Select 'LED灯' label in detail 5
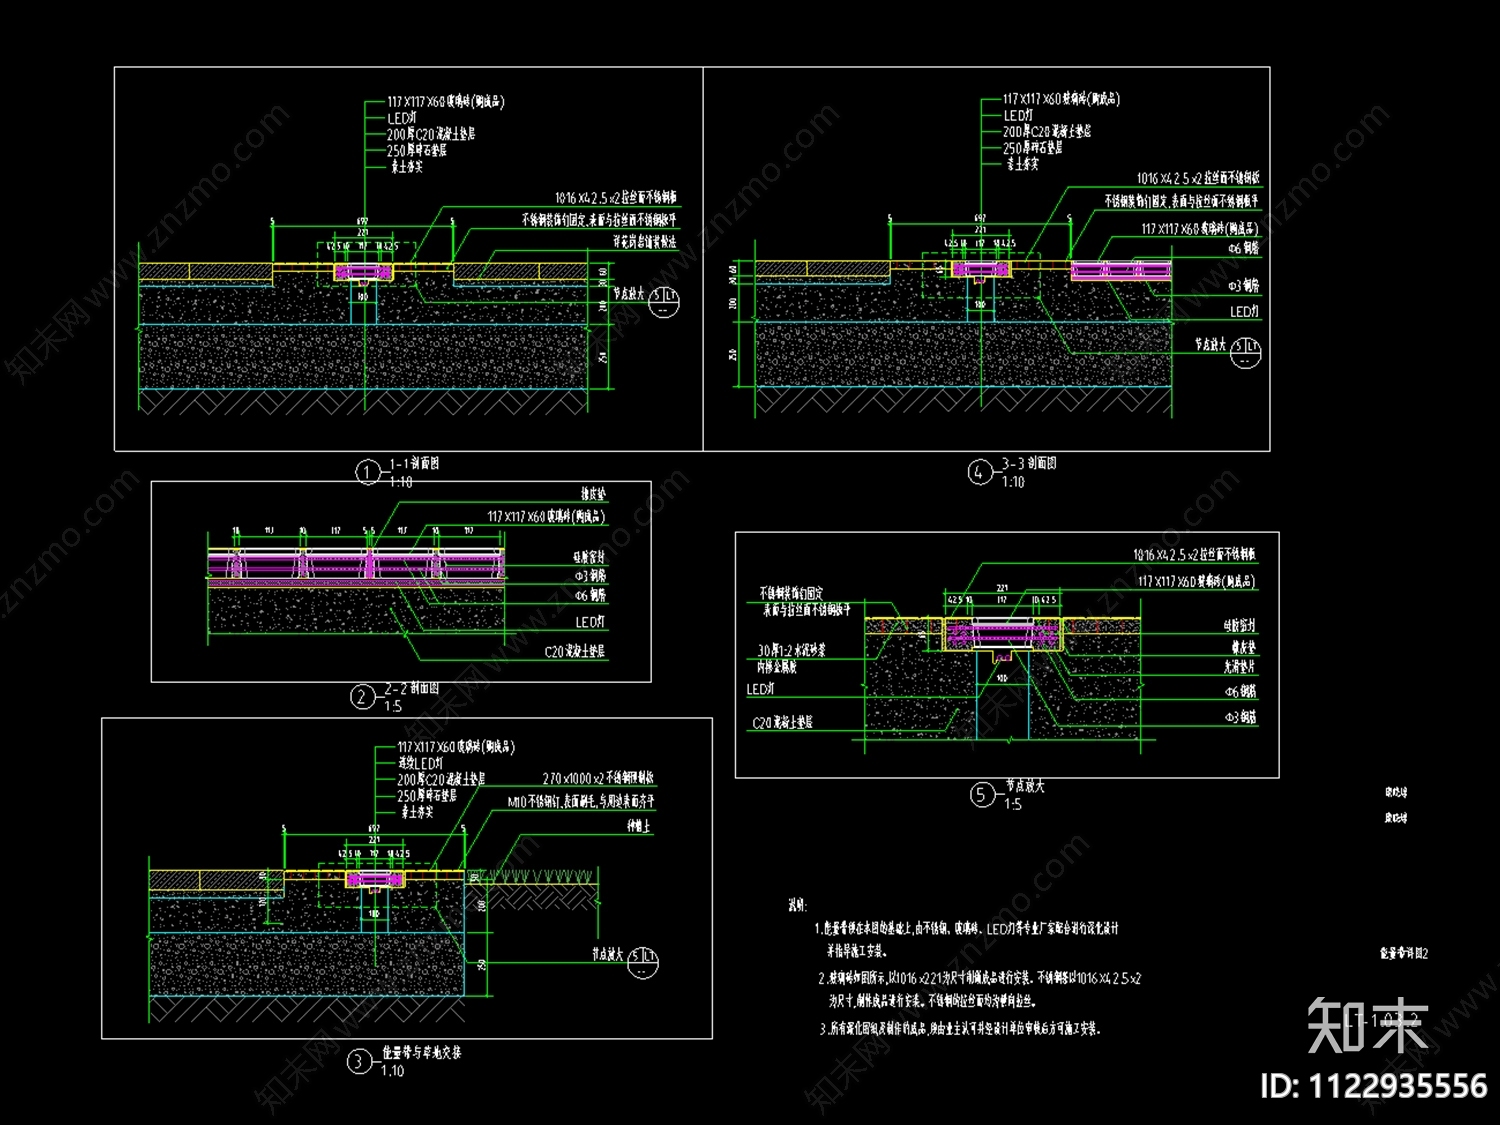This screenshot has width=1500, height=1125. tap(760, 690)
